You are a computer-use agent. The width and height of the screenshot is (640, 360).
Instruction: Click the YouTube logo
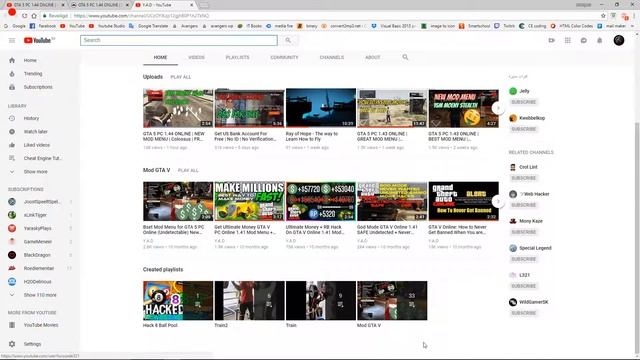tap(37, 40)
